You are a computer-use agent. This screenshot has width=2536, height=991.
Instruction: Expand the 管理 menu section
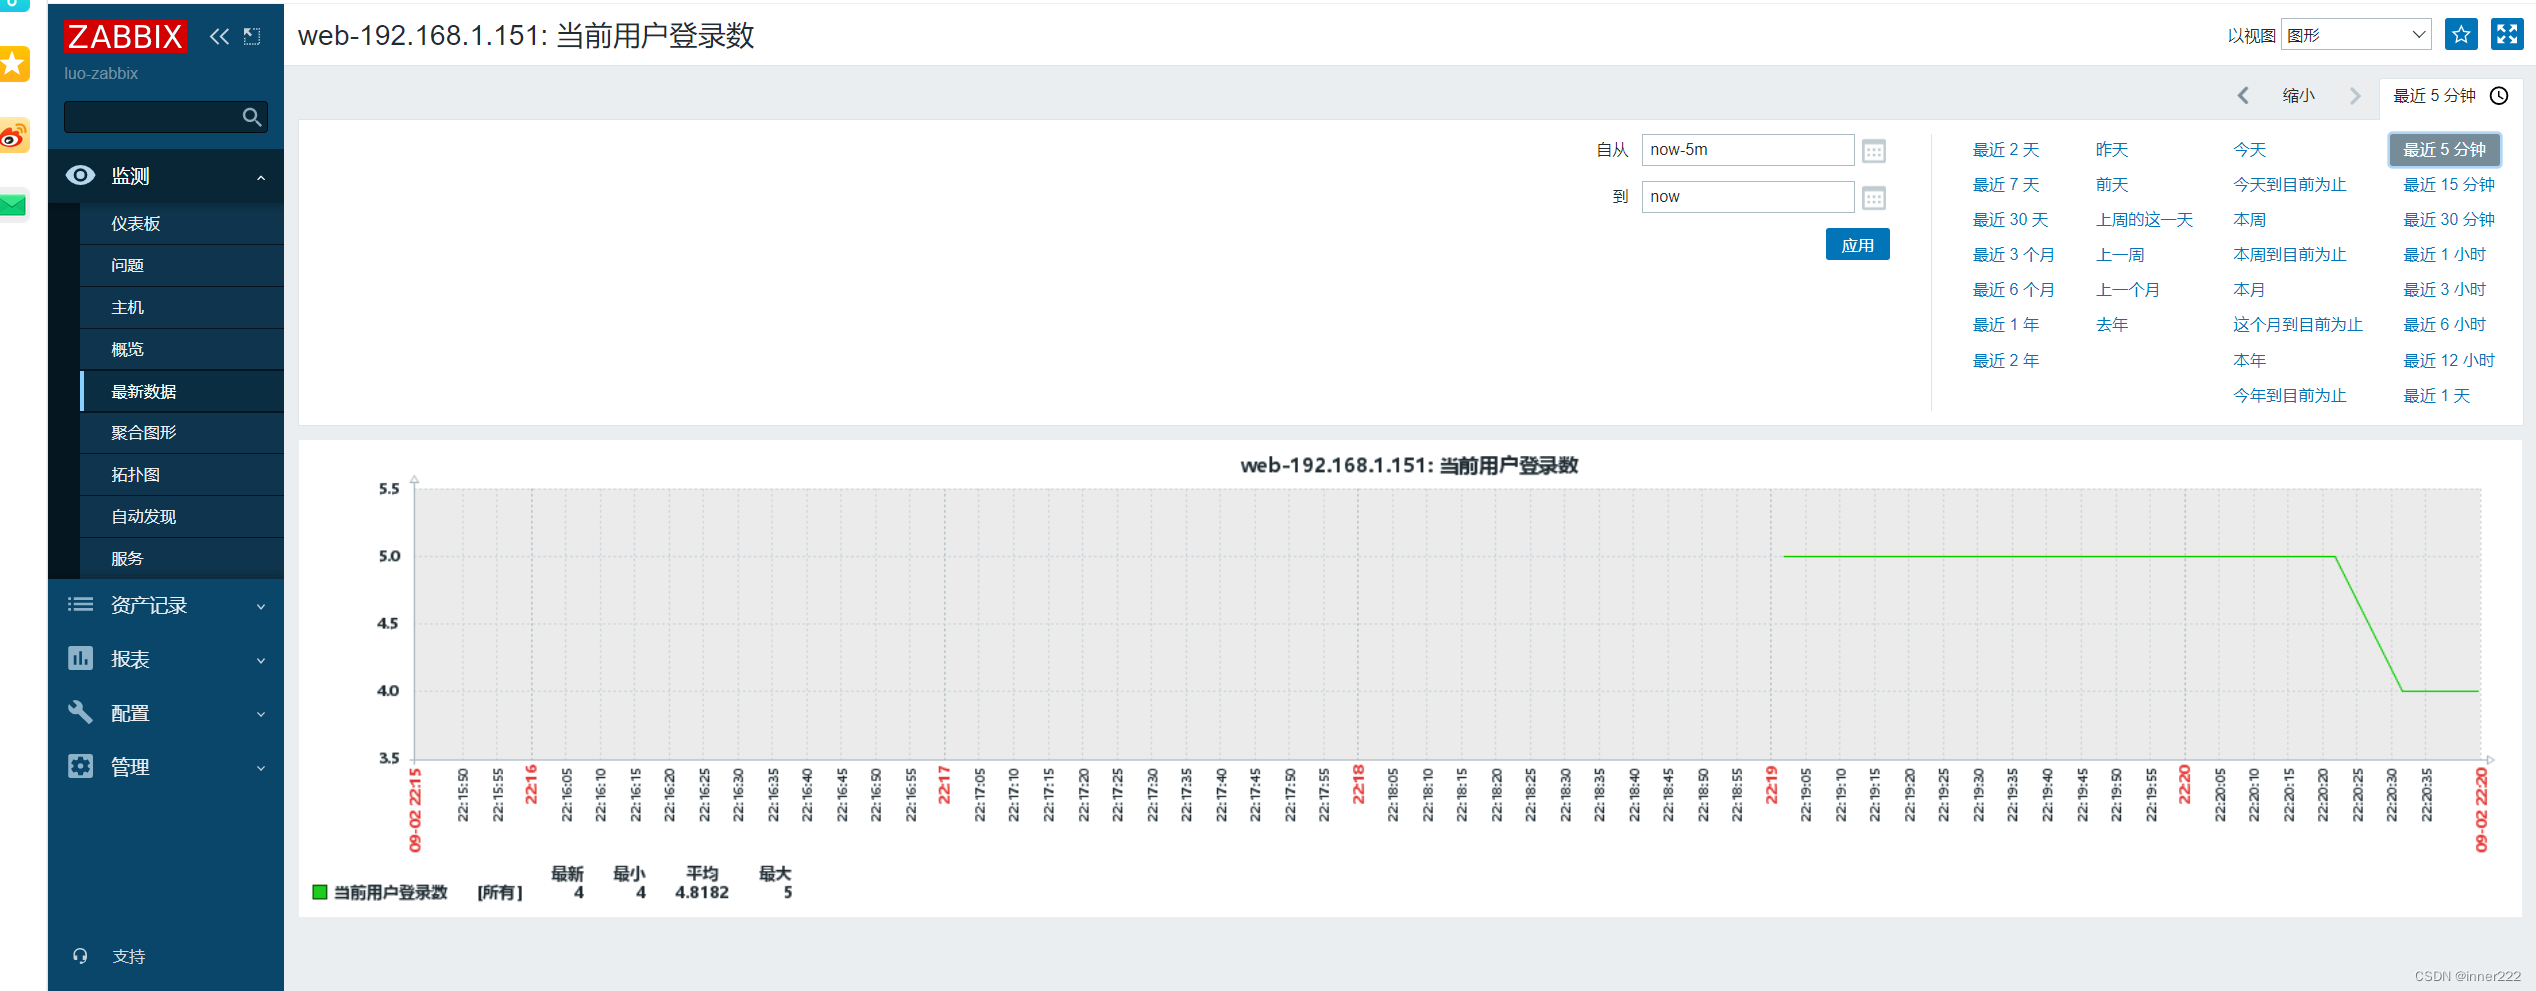(x=261, y=768)
